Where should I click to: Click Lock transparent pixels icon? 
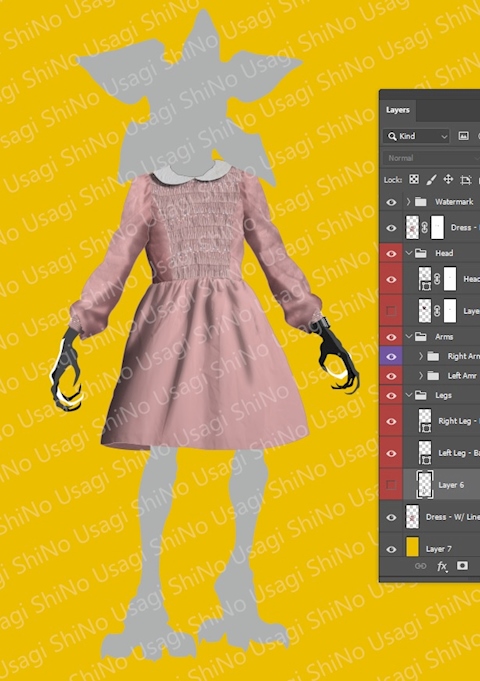click(x=414, y=179)
